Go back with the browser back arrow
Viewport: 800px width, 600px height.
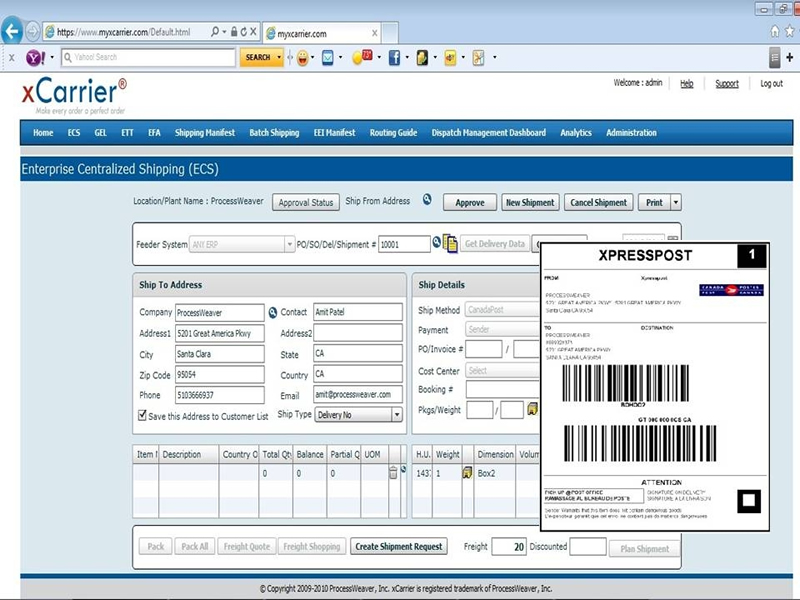(x=11, y=32)
